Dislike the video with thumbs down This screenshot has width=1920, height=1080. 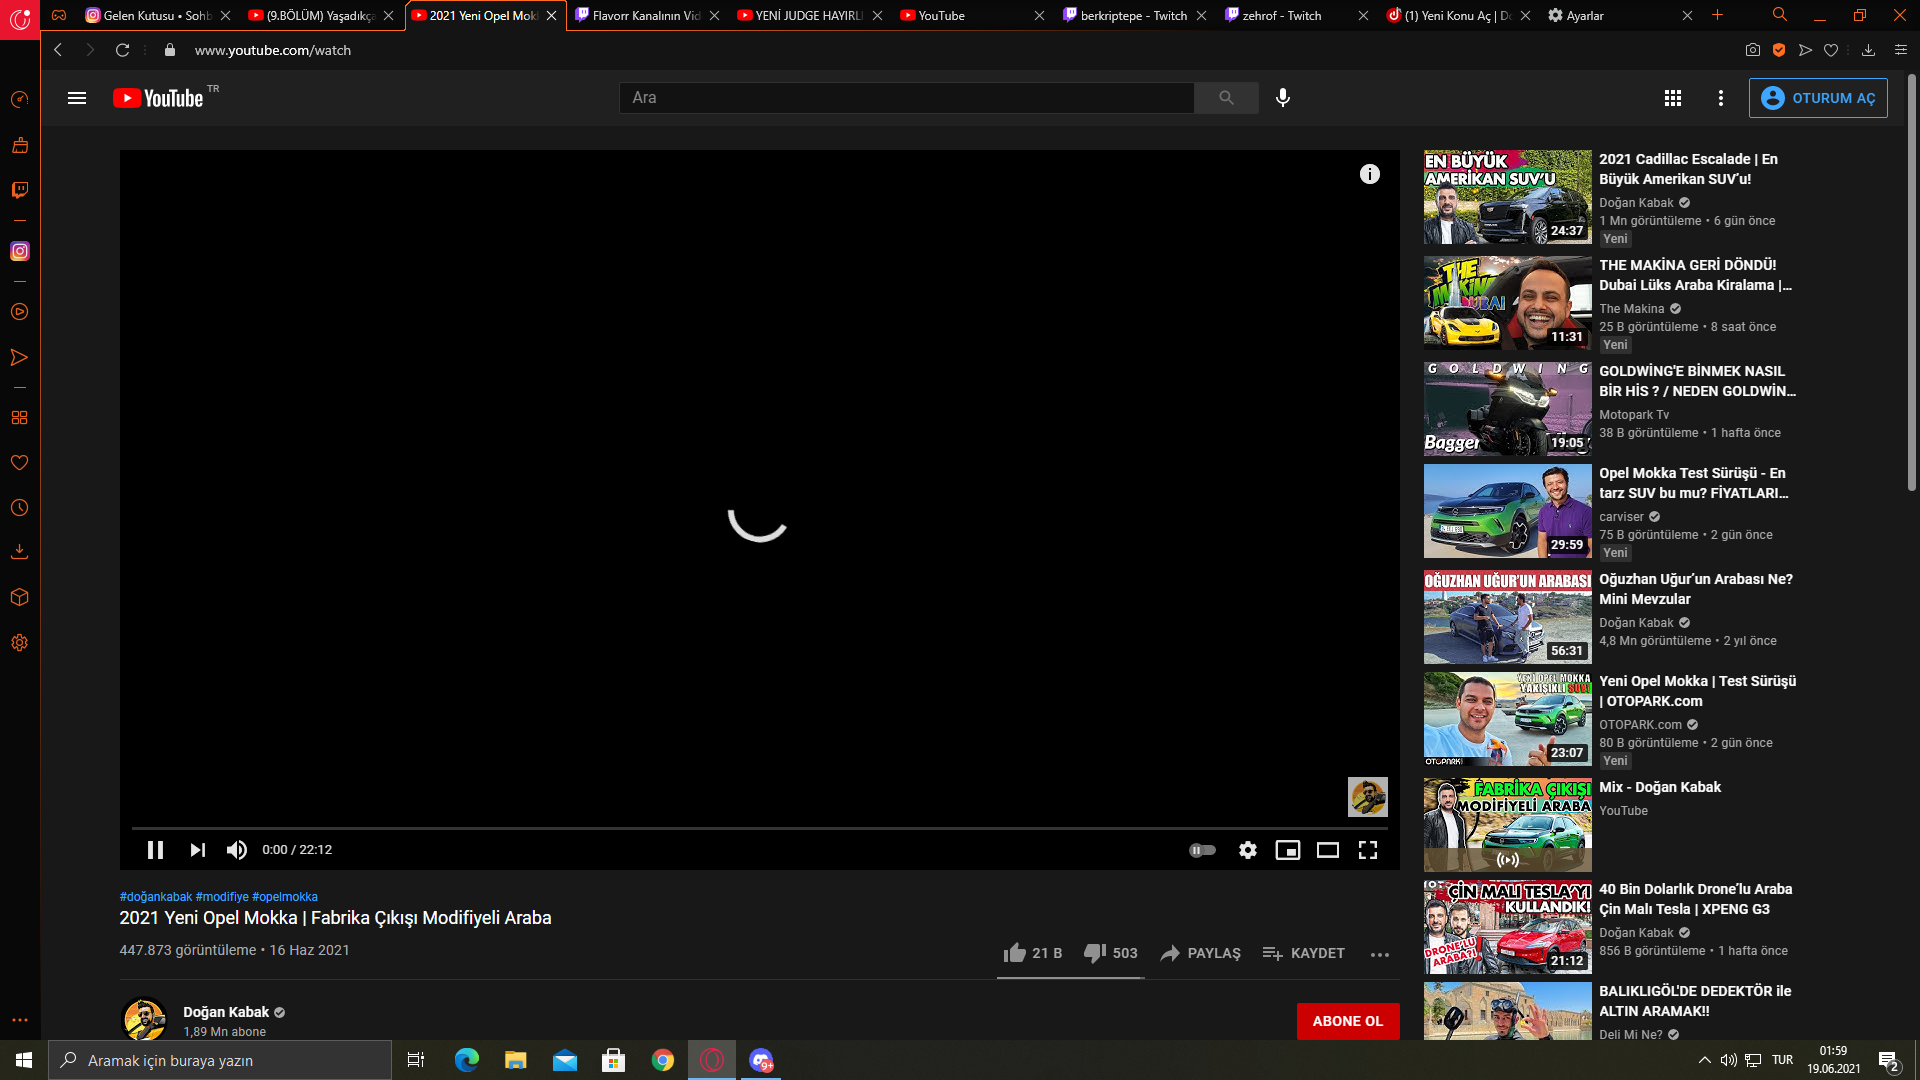[1111, 953]
